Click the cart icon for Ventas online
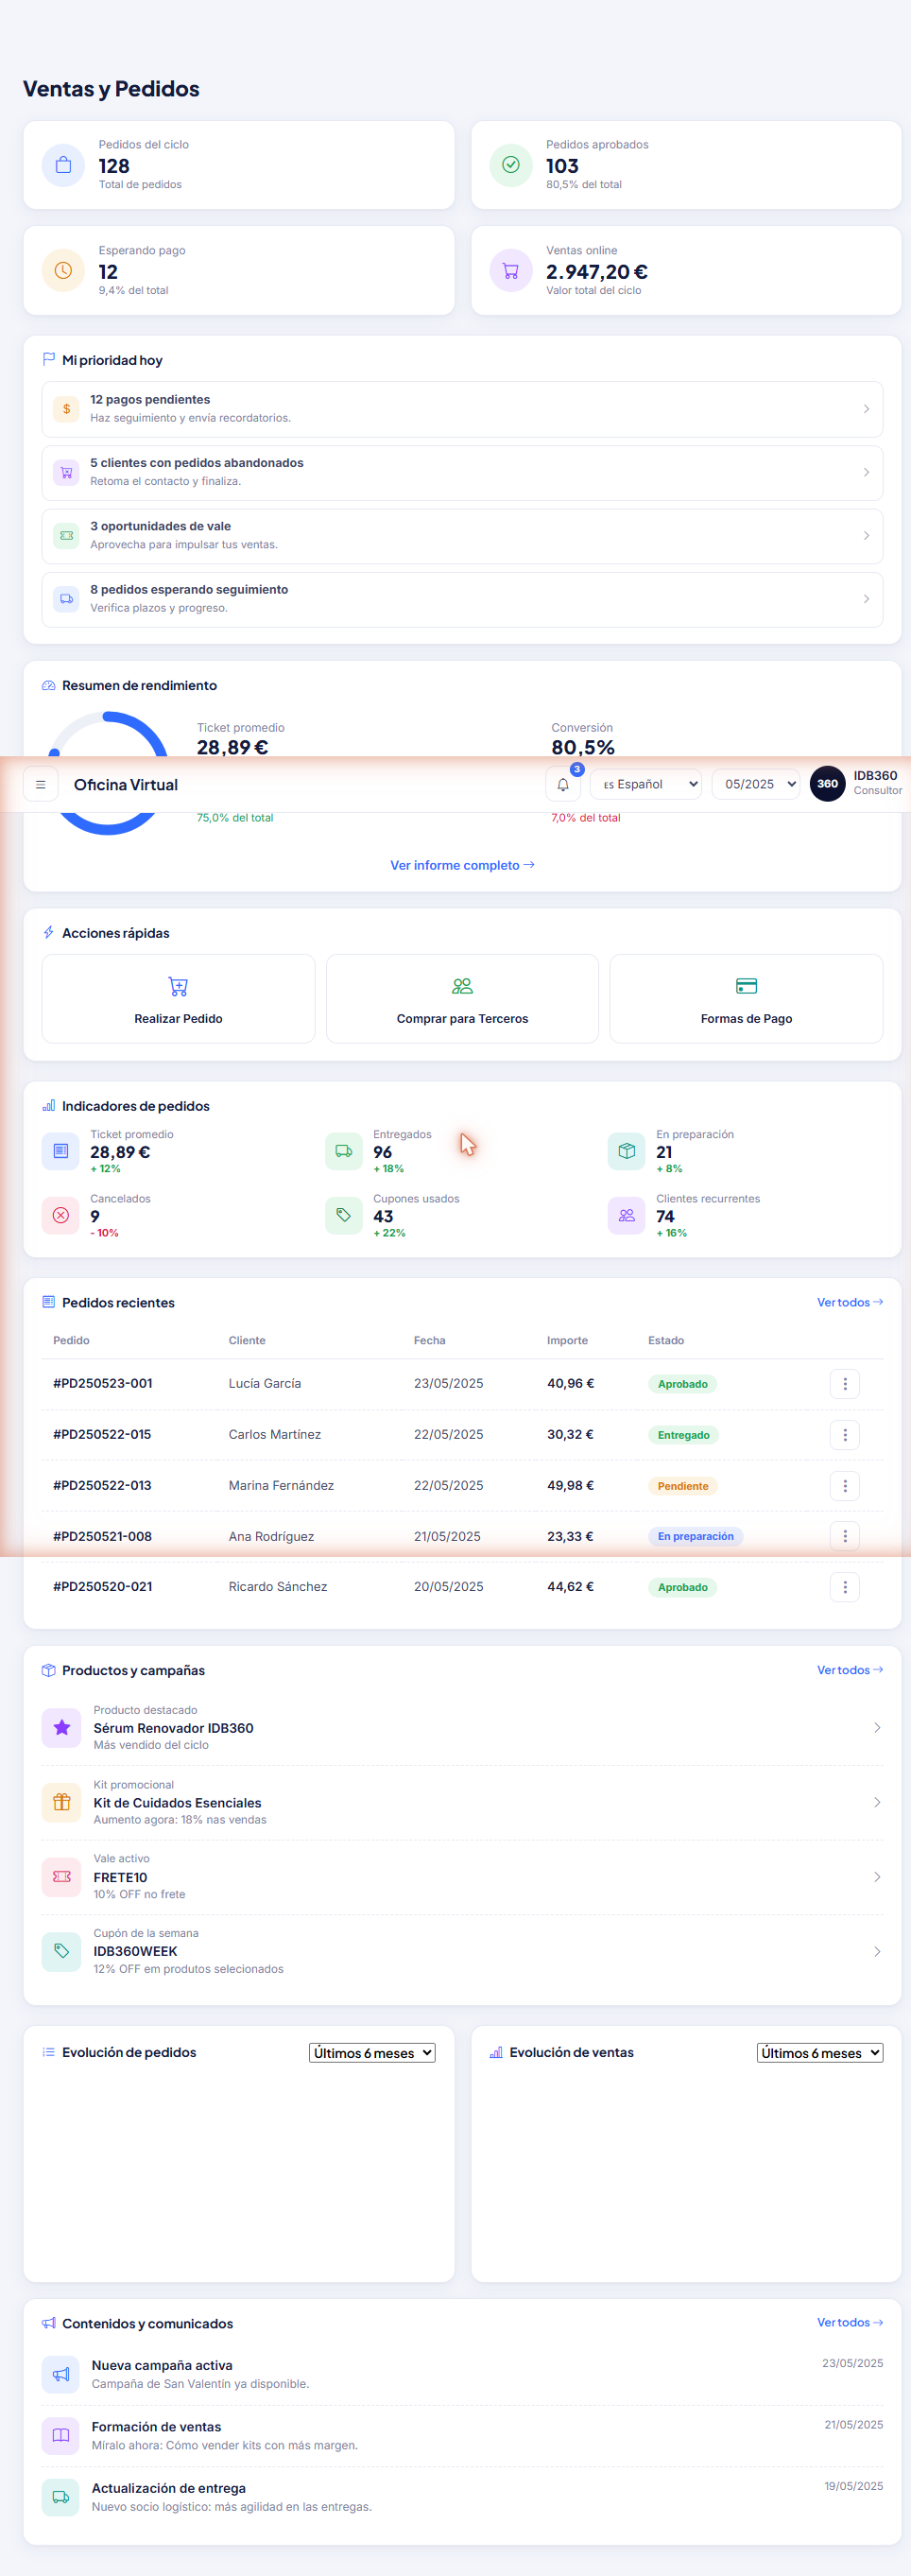 (511, 271)
